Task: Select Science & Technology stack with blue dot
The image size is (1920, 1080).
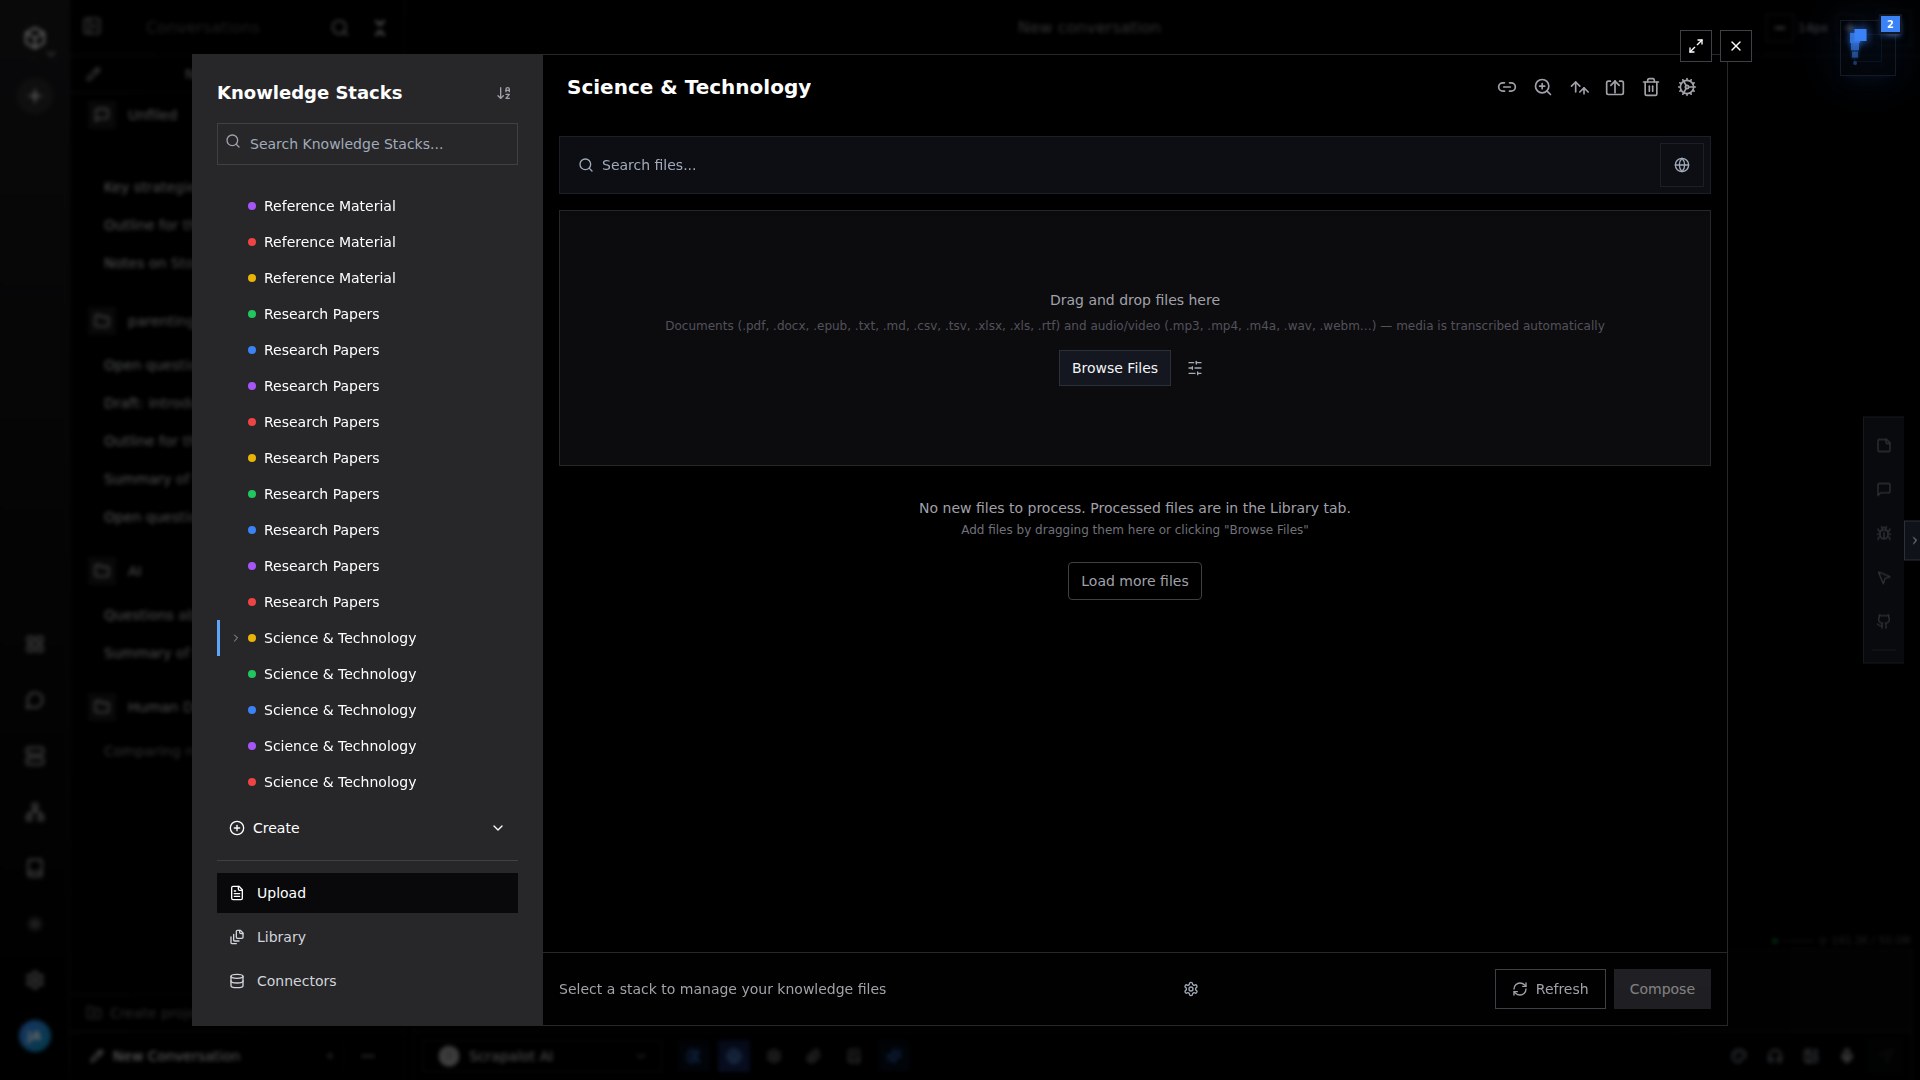Action: (x=367, y=710)
